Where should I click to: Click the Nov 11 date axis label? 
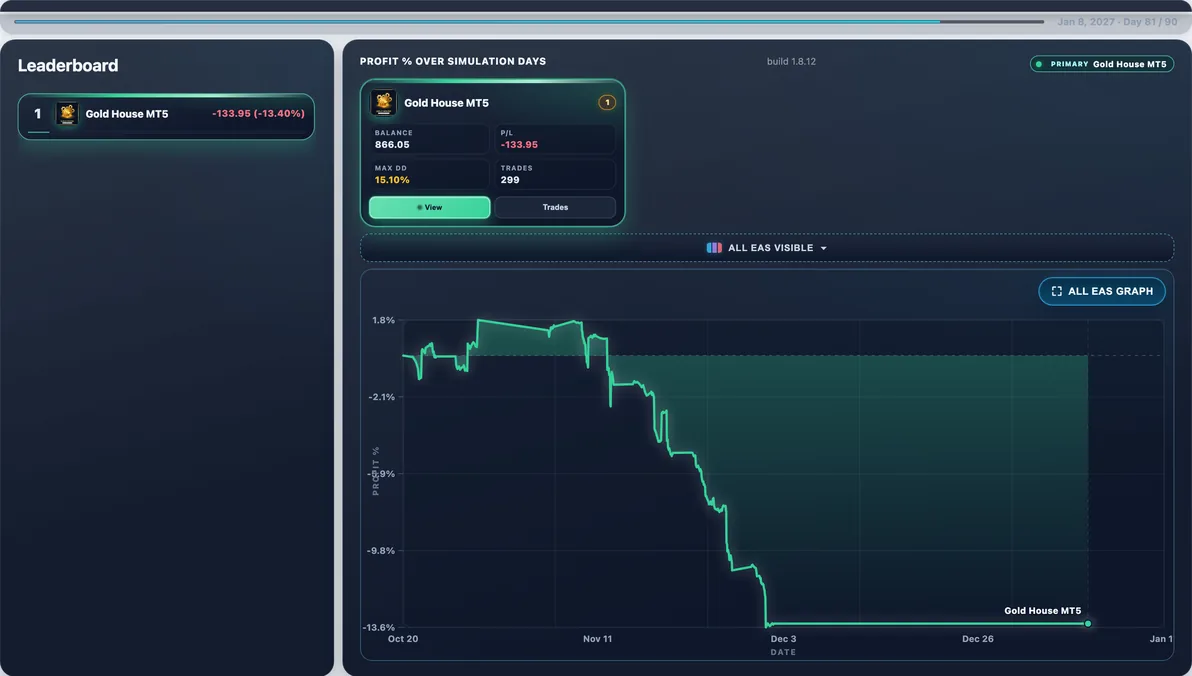tap(598, 639)
